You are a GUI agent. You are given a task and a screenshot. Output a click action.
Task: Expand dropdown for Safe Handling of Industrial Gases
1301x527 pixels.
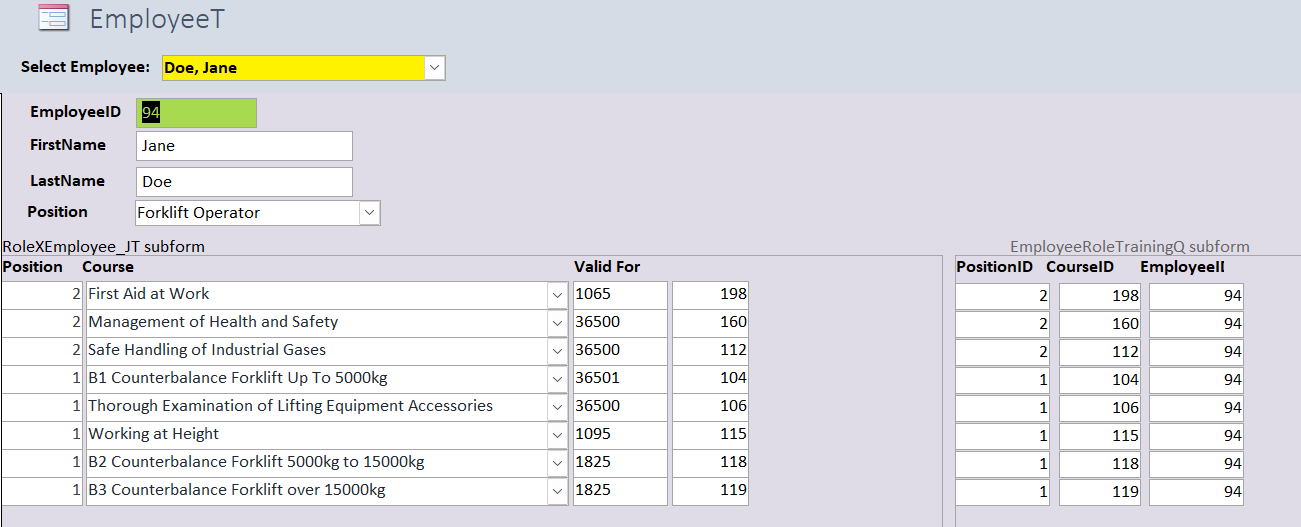557,351
